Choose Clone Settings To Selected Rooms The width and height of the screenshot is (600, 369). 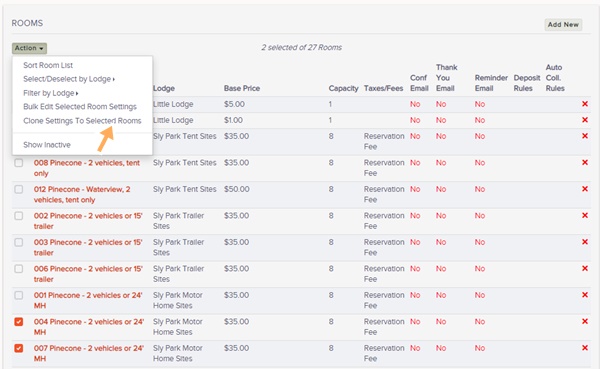click(x=82, y=121)
